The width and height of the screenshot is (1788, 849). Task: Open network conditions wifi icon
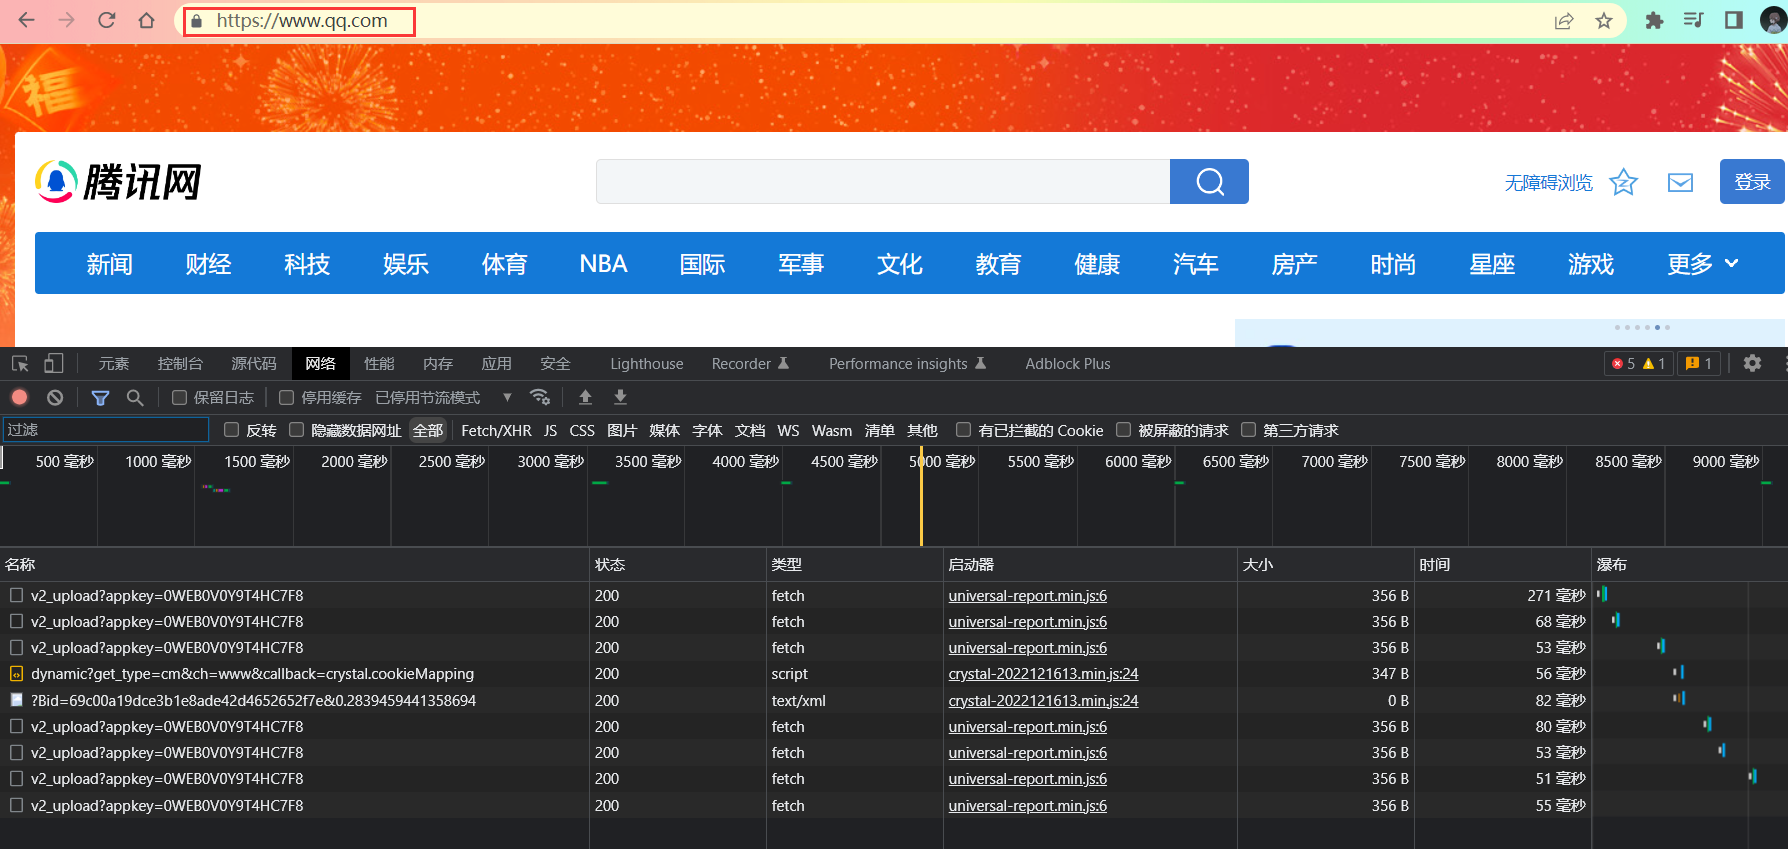[x=540, y=397]
